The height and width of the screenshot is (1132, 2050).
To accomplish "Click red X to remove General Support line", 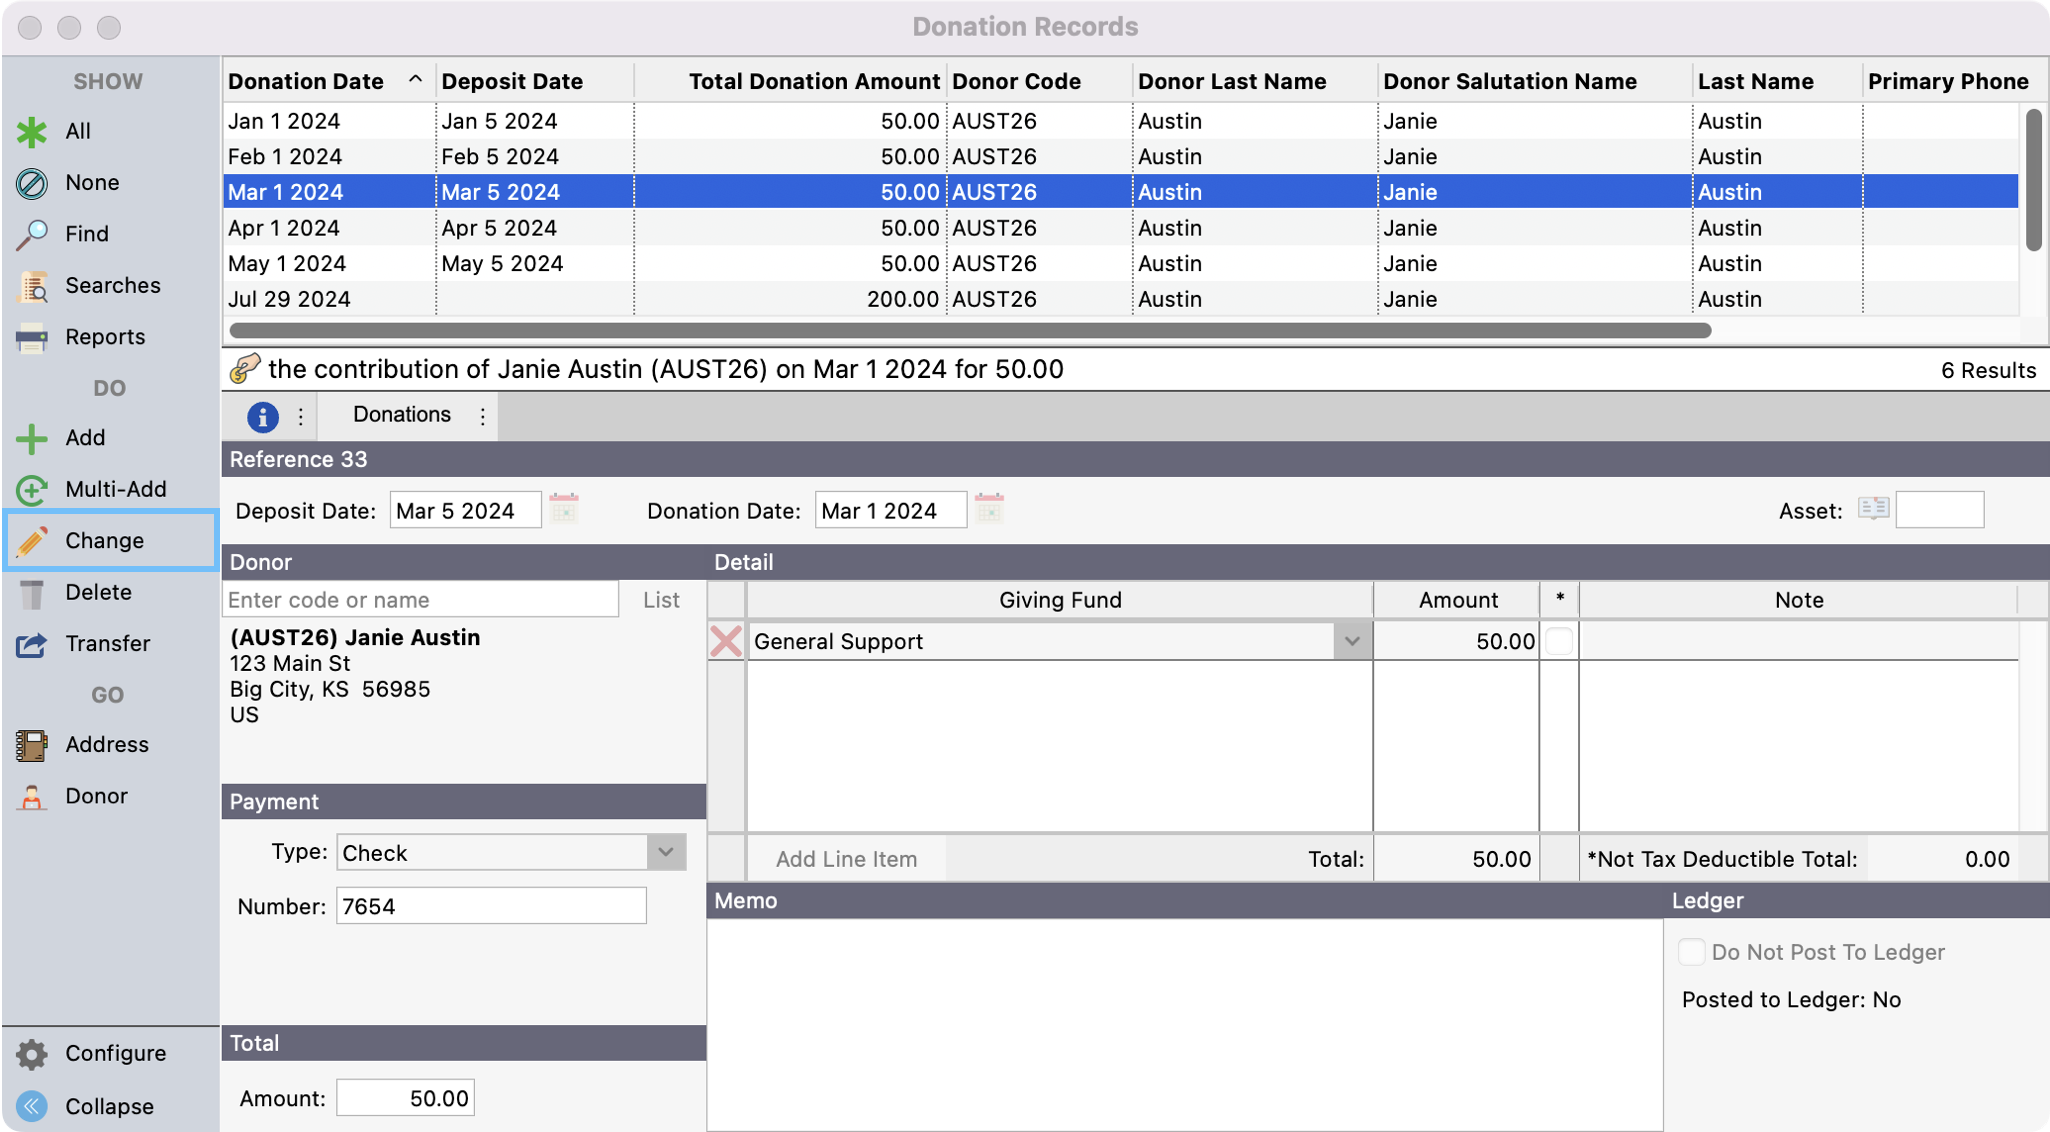I will tap(726, 641).
